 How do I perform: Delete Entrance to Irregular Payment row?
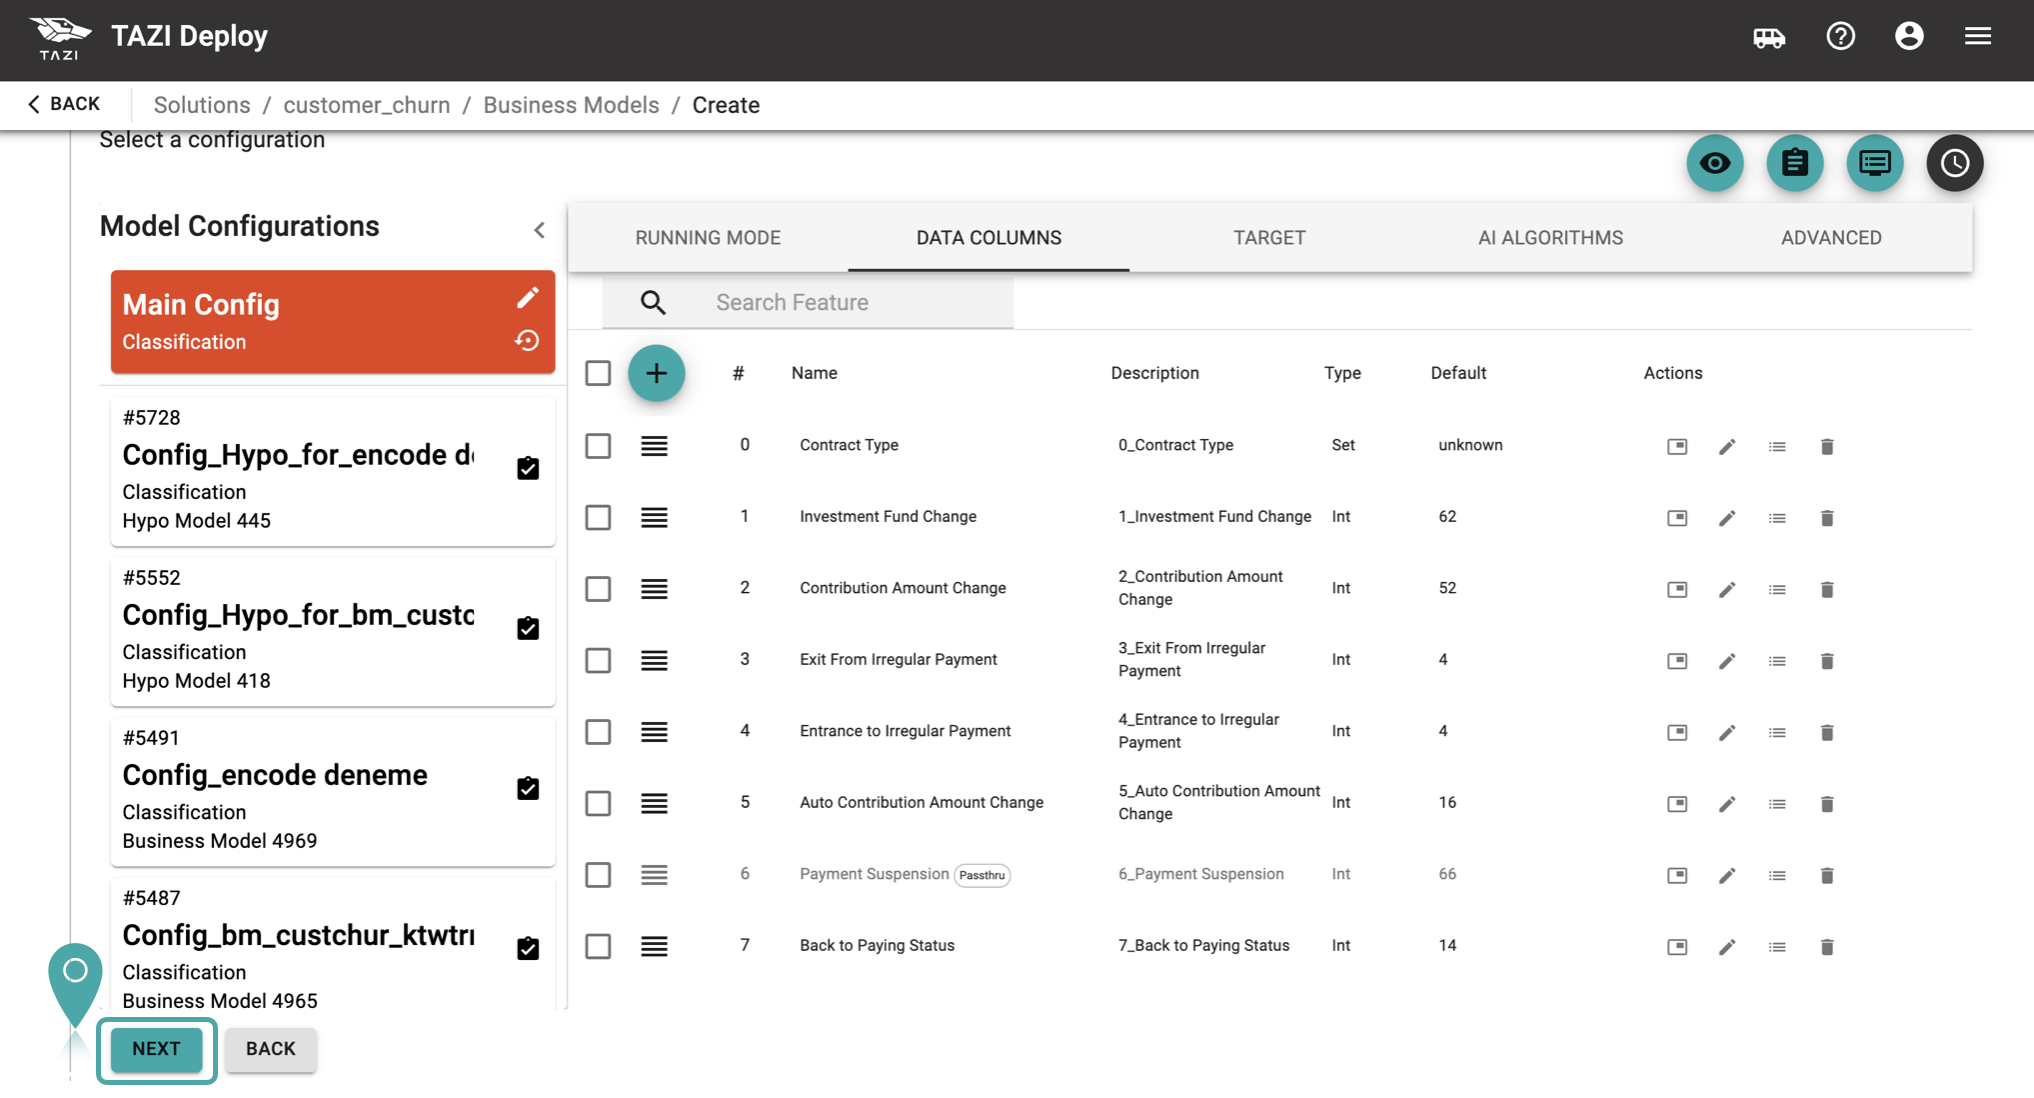pos(1827,733)
